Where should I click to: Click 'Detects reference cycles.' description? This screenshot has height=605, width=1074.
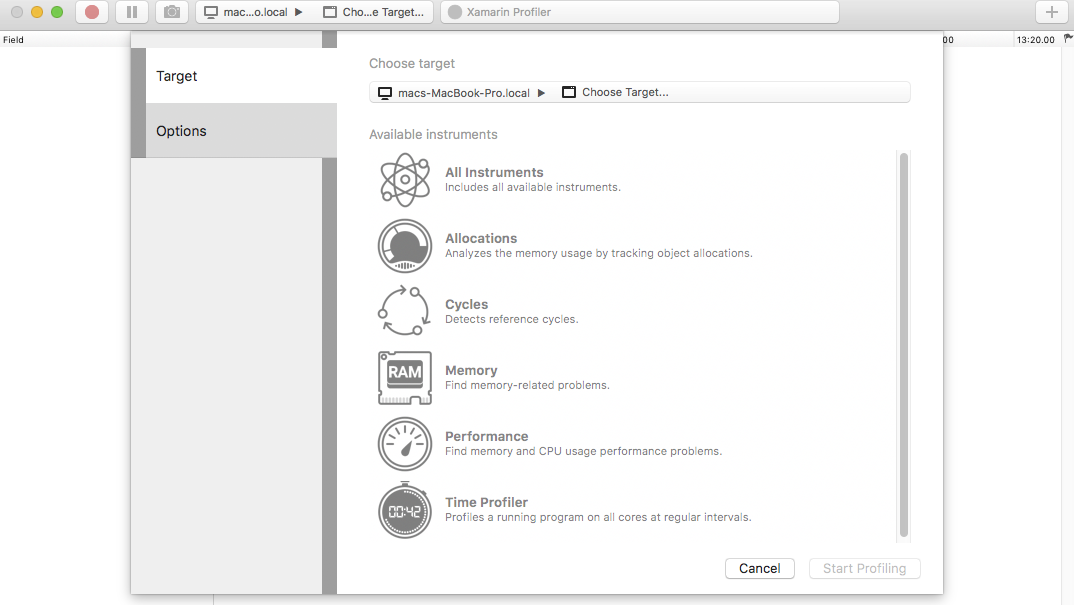coord(512,319)
